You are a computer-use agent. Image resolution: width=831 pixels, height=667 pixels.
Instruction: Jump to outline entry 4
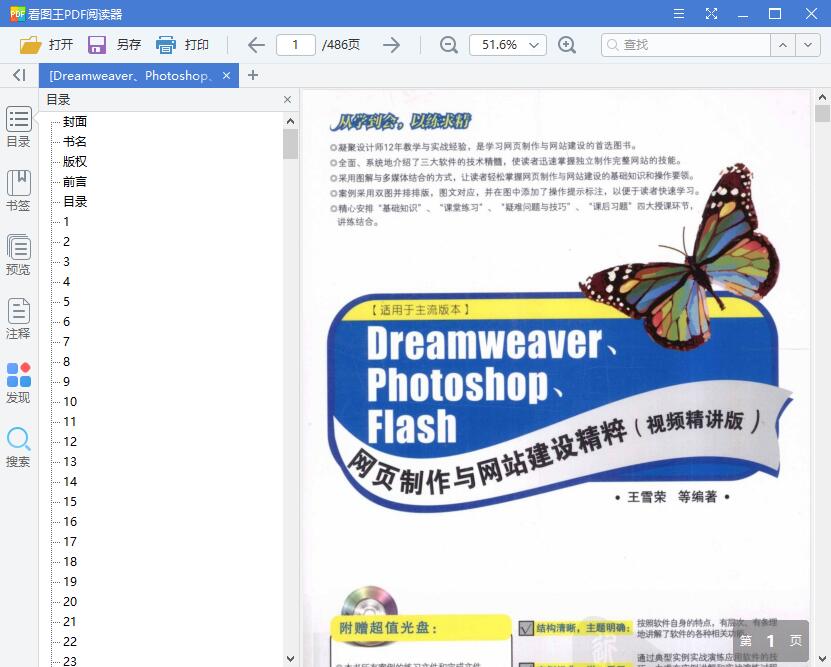[x=66, y=281]
